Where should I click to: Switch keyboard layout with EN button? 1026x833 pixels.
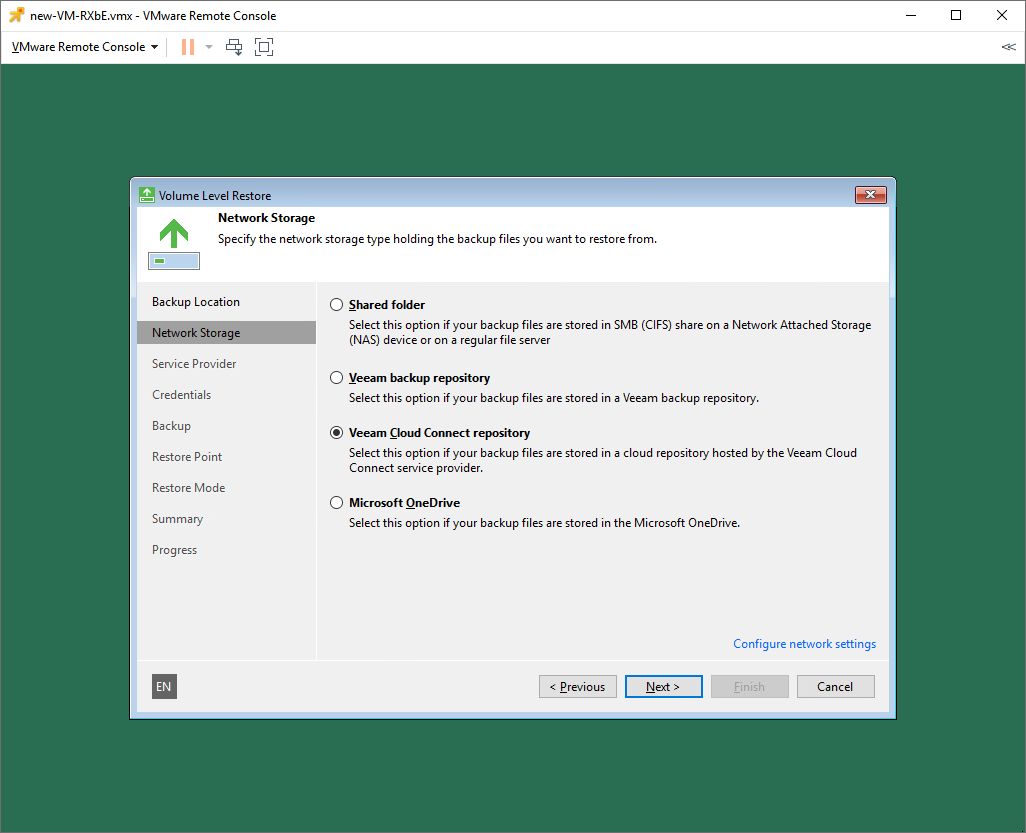pos(164,686)
